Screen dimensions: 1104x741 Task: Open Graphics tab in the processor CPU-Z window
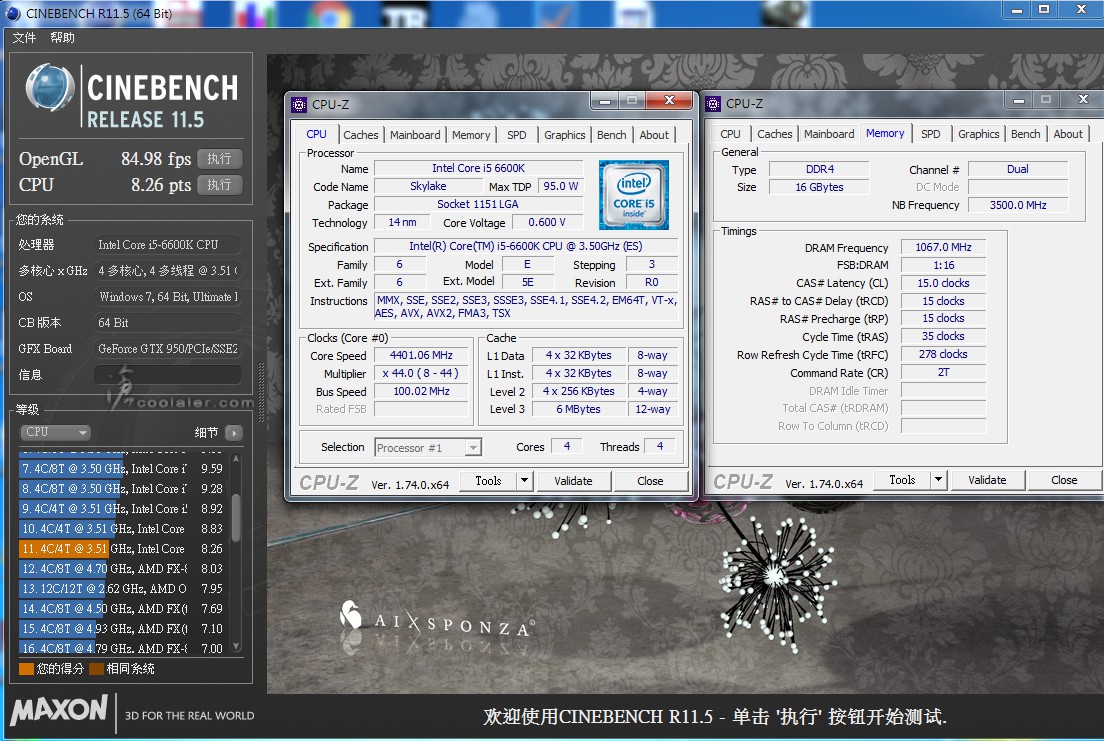tap(565, 135)
